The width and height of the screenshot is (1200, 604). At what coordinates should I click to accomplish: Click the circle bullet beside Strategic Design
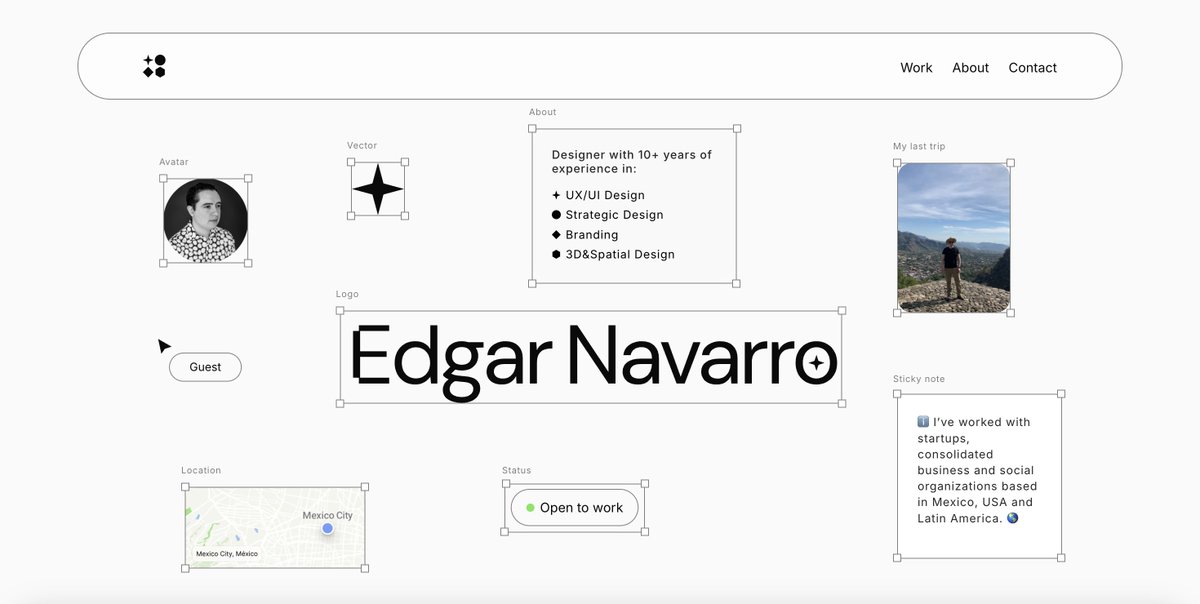(x=556, y=215)
